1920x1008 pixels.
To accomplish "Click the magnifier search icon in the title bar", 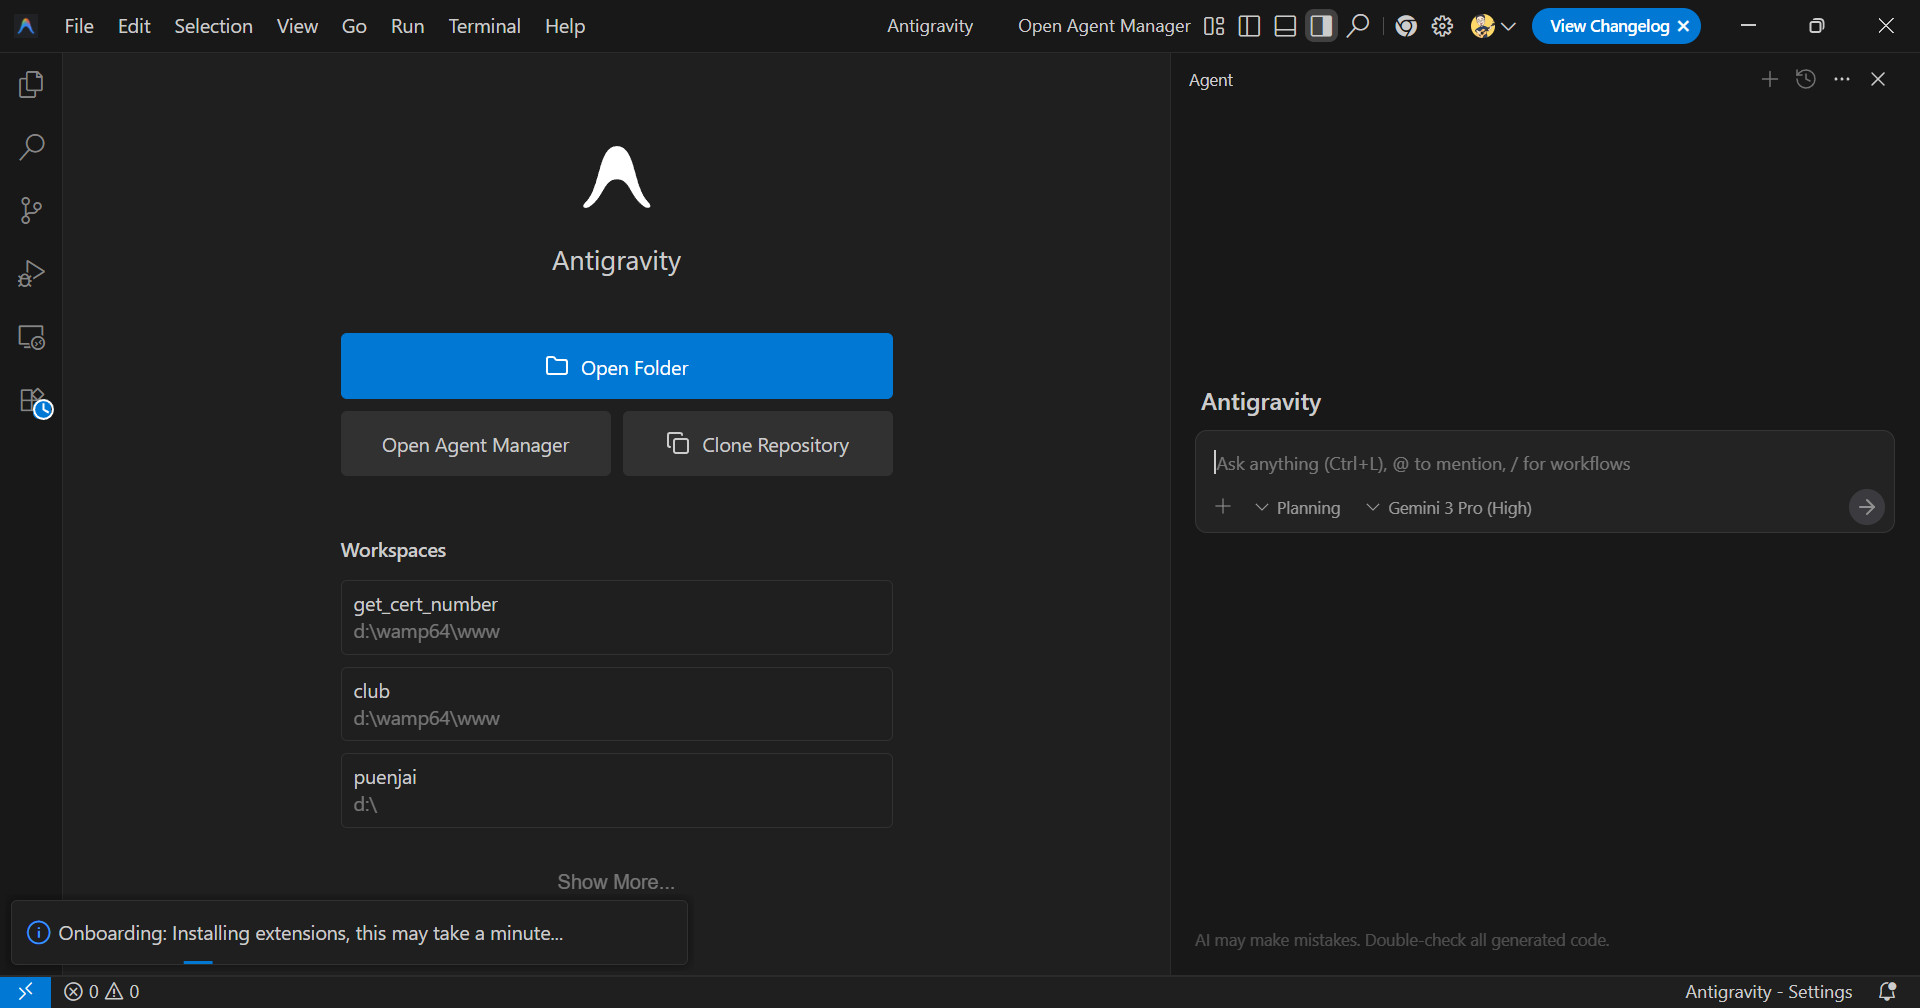I will (x=1357, y=26).
